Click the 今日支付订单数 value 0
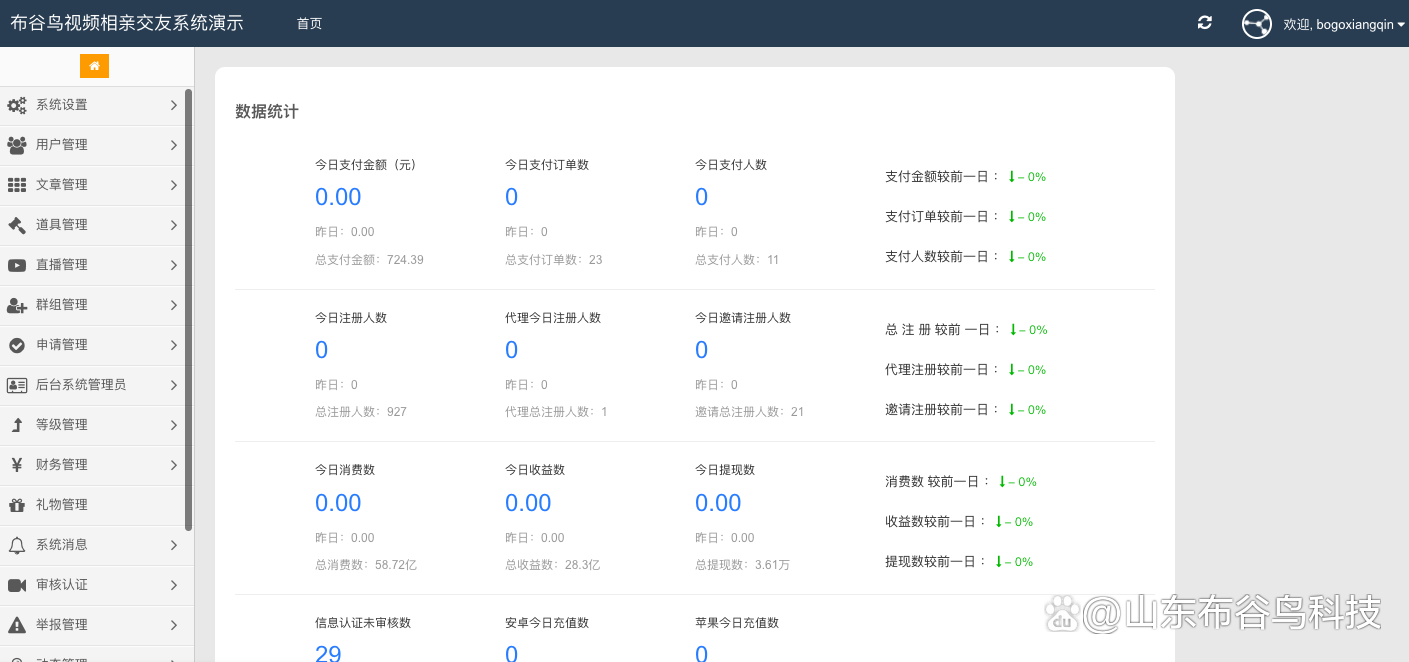This screenshot has width=1409, height=662. pos(512,197)
